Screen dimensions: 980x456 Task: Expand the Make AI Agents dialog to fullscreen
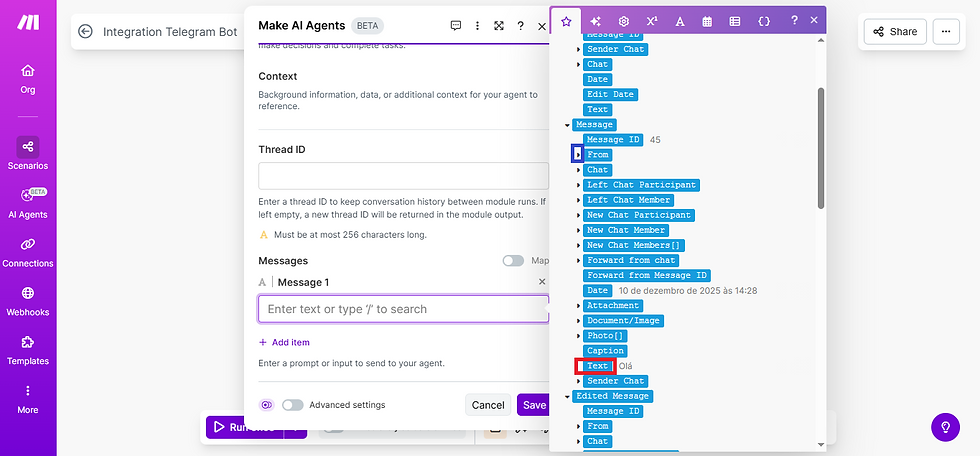point(499,26)
